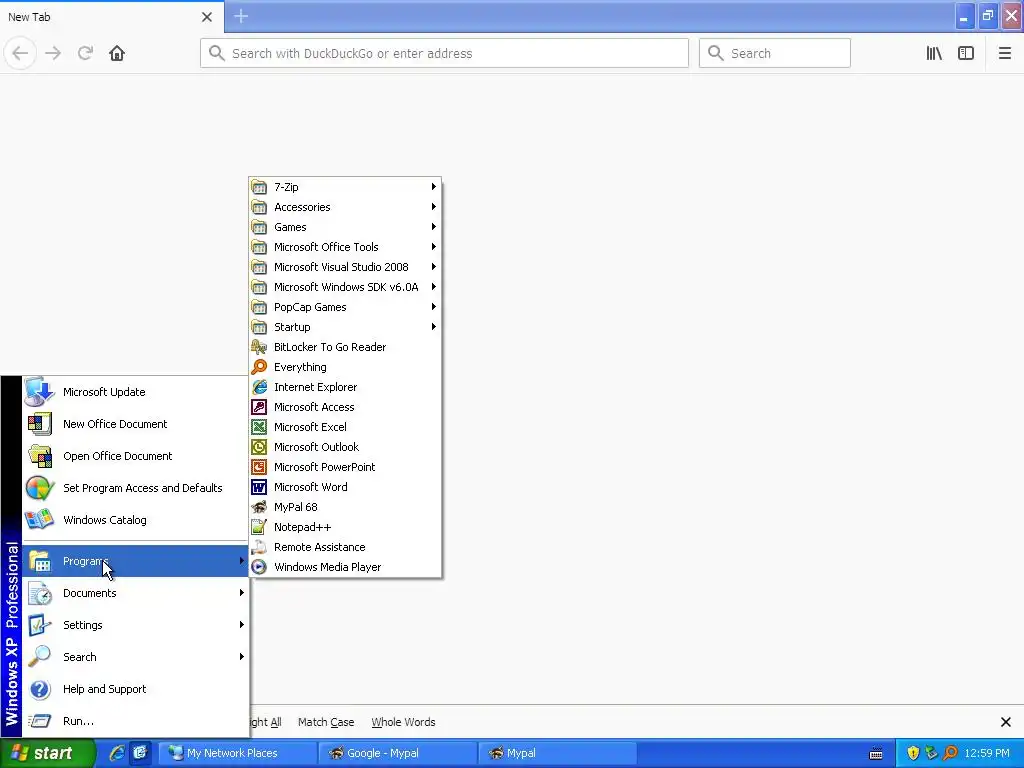Open Help and Support

pyautogui.click(x=135, y=689)
